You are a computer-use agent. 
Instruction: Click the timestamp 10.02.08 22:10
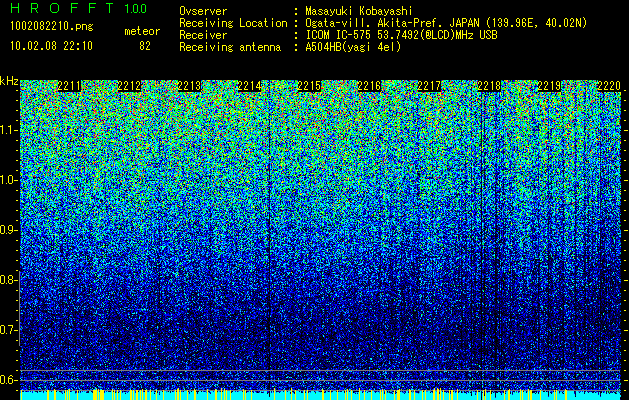(x=51, y=45)
